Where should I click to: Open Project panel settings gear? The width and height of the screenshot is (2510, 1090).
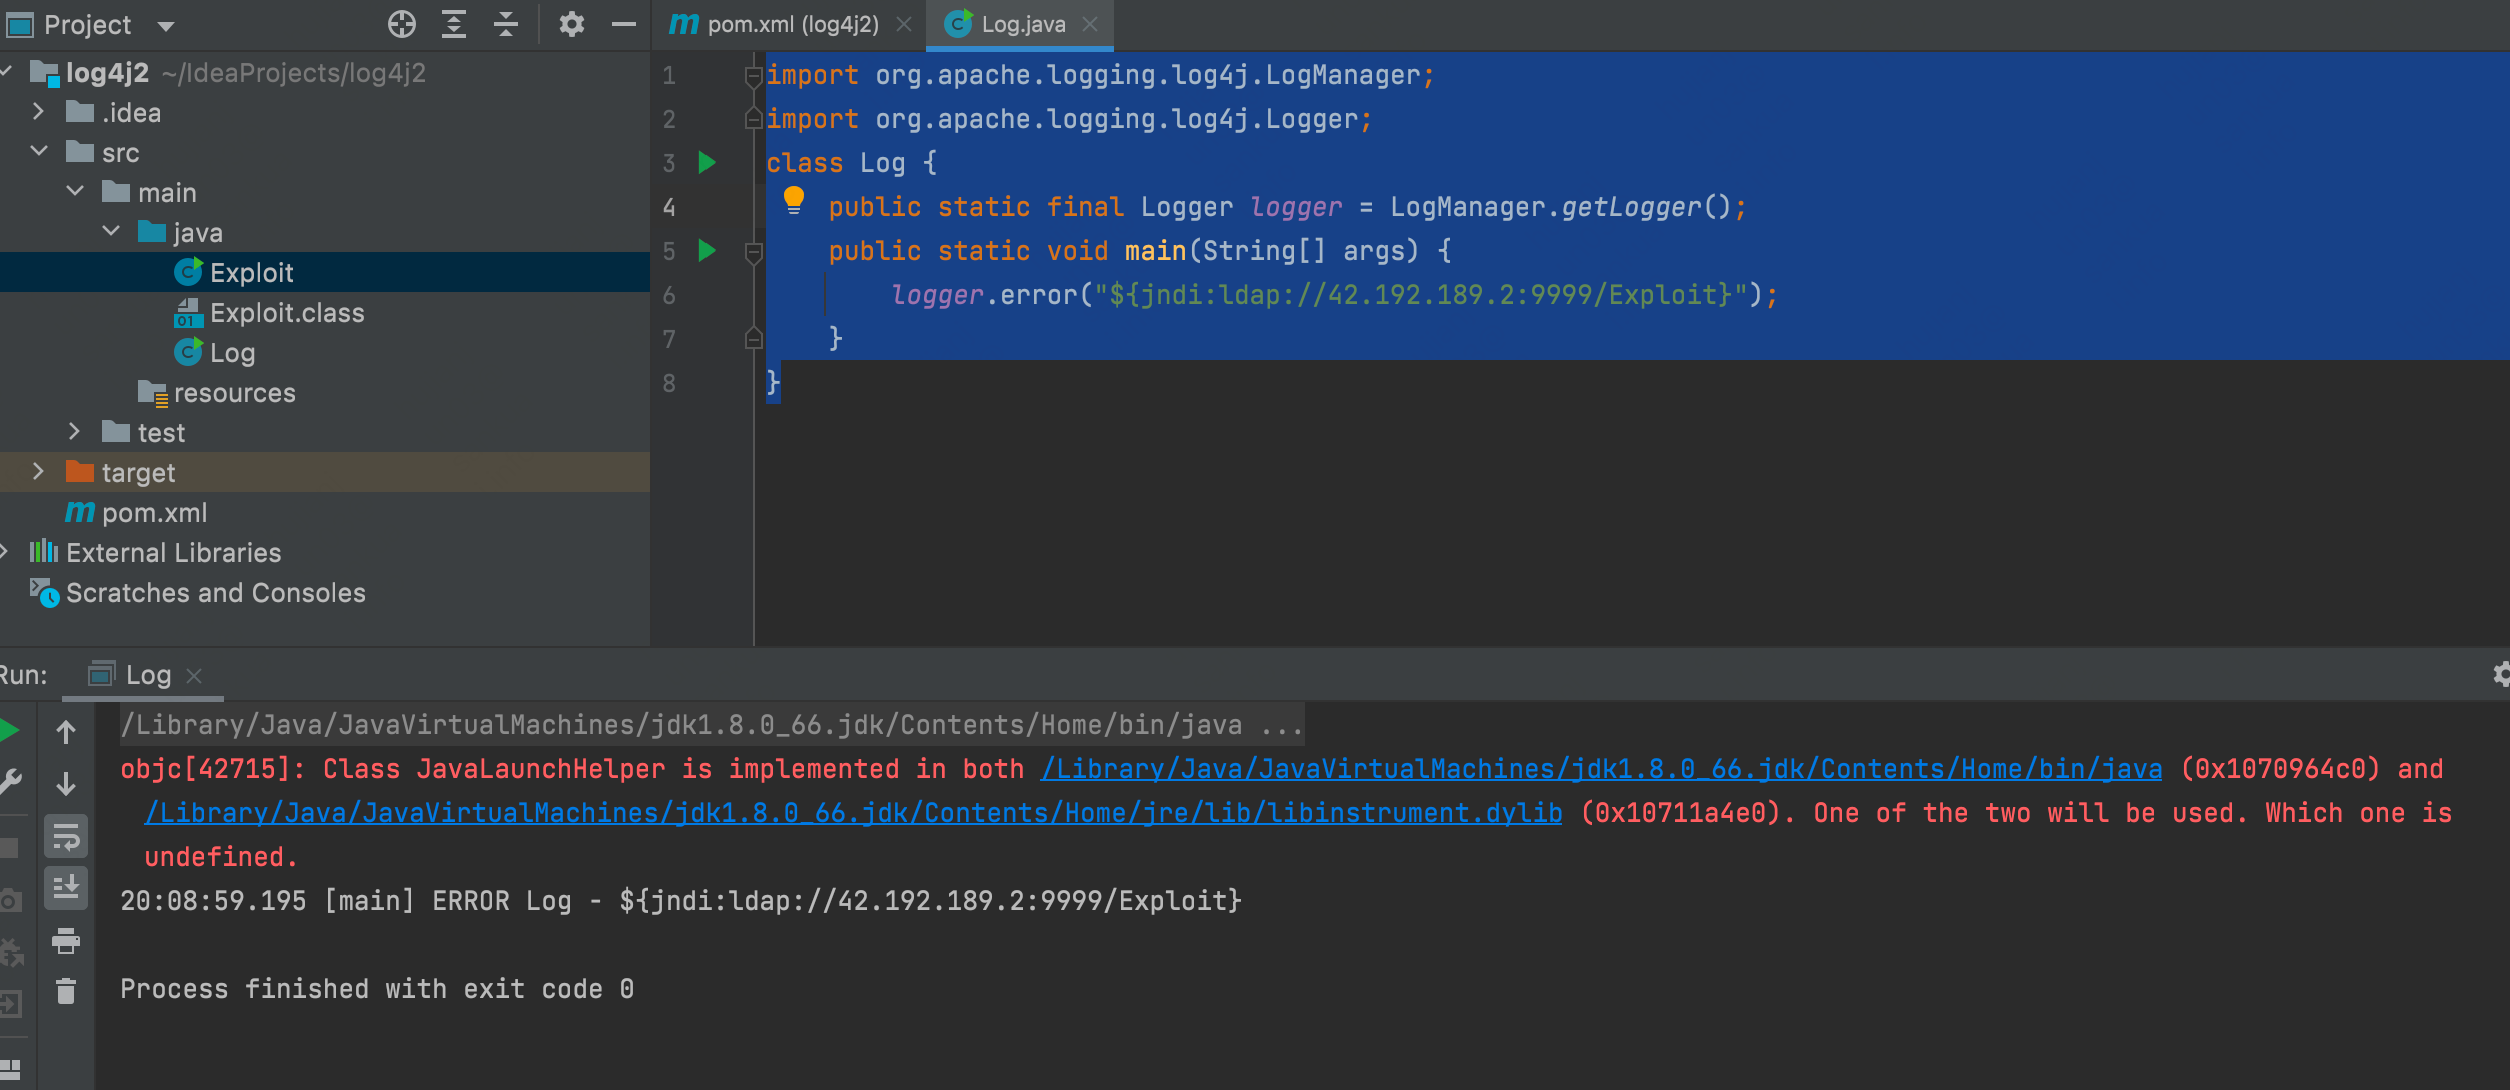click(x=571, y=24)
